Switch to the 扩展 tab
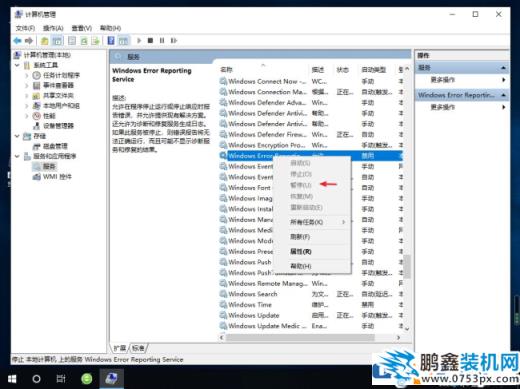The width and height of the screenshot is (520, 389). (x=120, y=348)
